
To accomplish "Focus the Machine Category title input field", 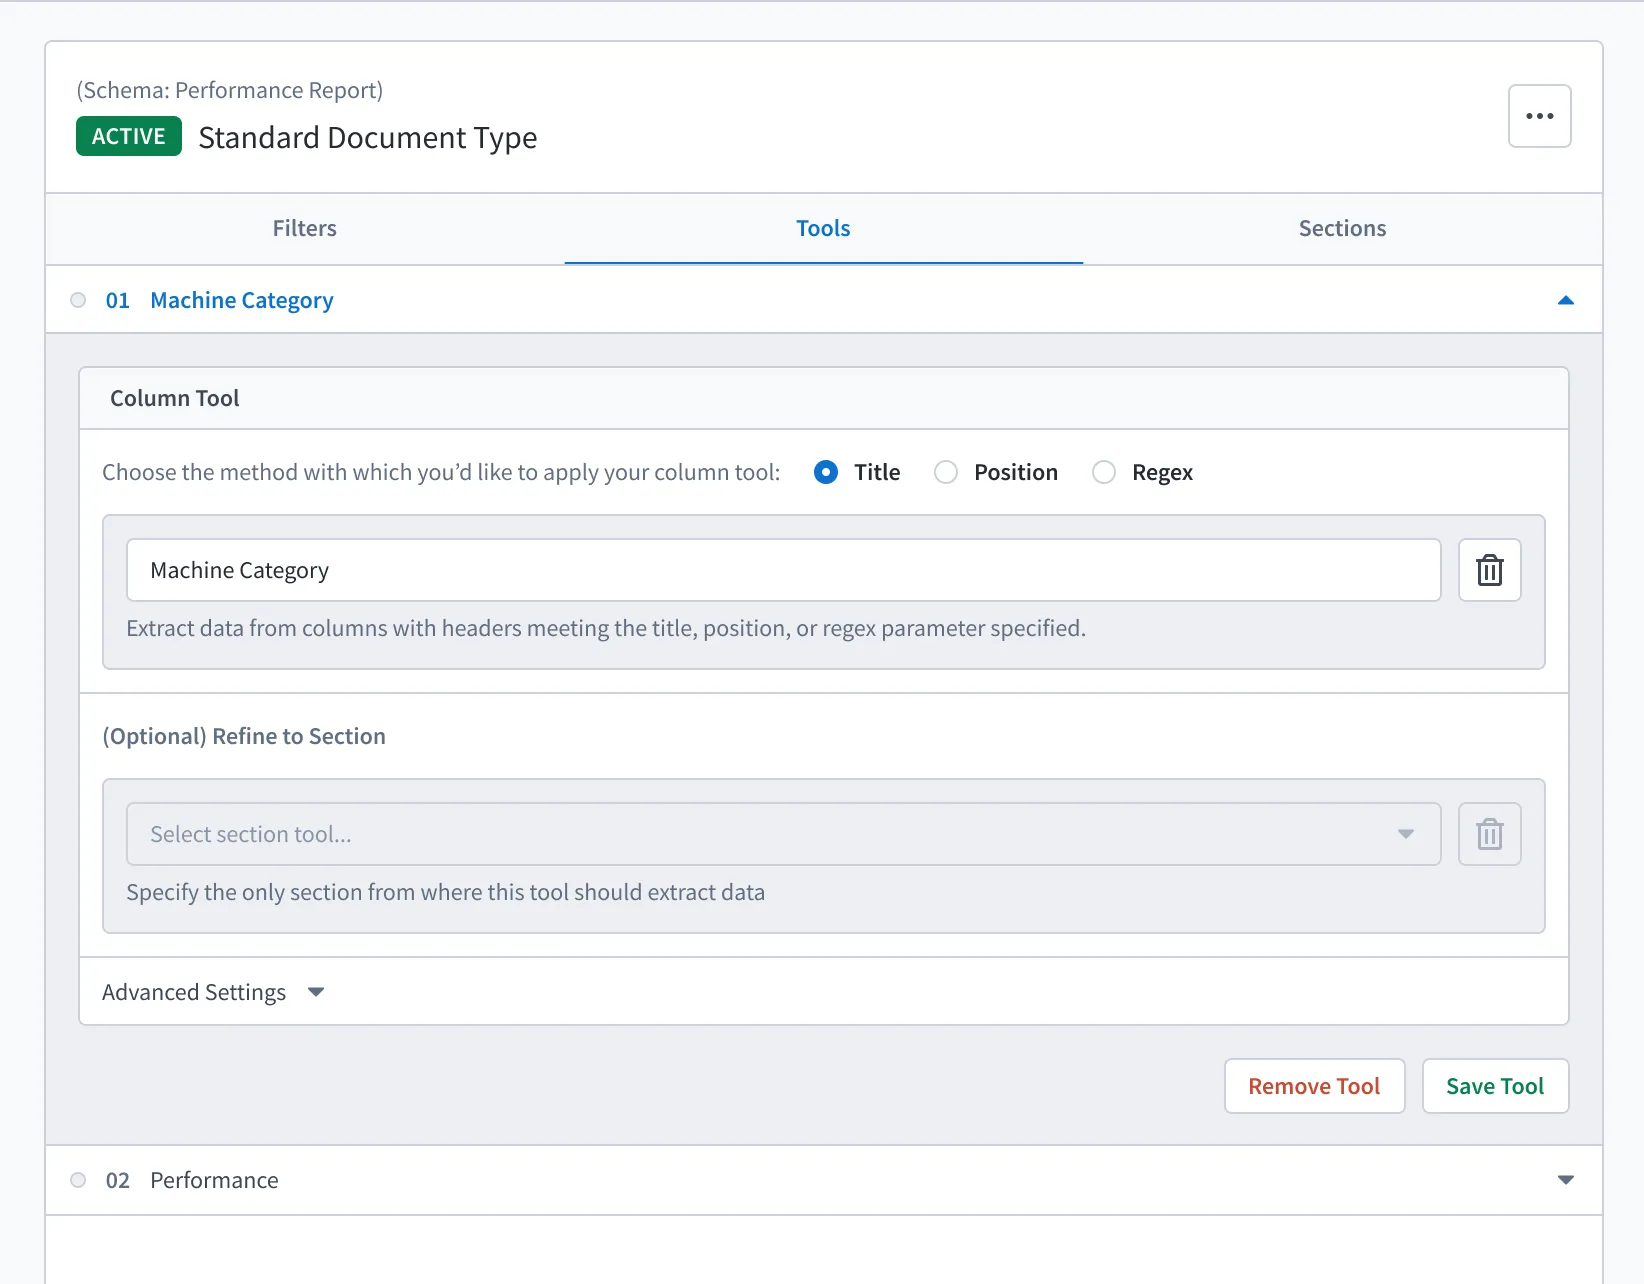I will [x=783, y=570].
